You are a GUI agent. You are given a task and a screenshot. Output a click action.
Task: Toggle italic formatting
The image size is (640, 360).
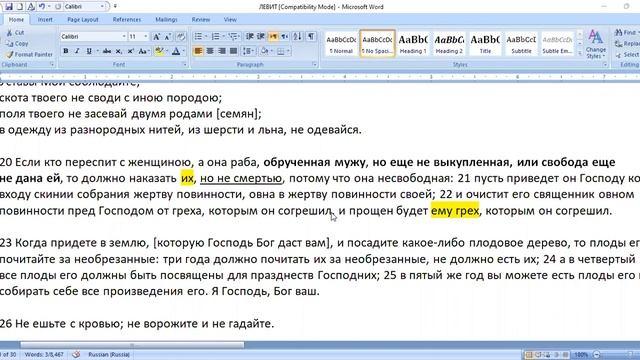77,51
